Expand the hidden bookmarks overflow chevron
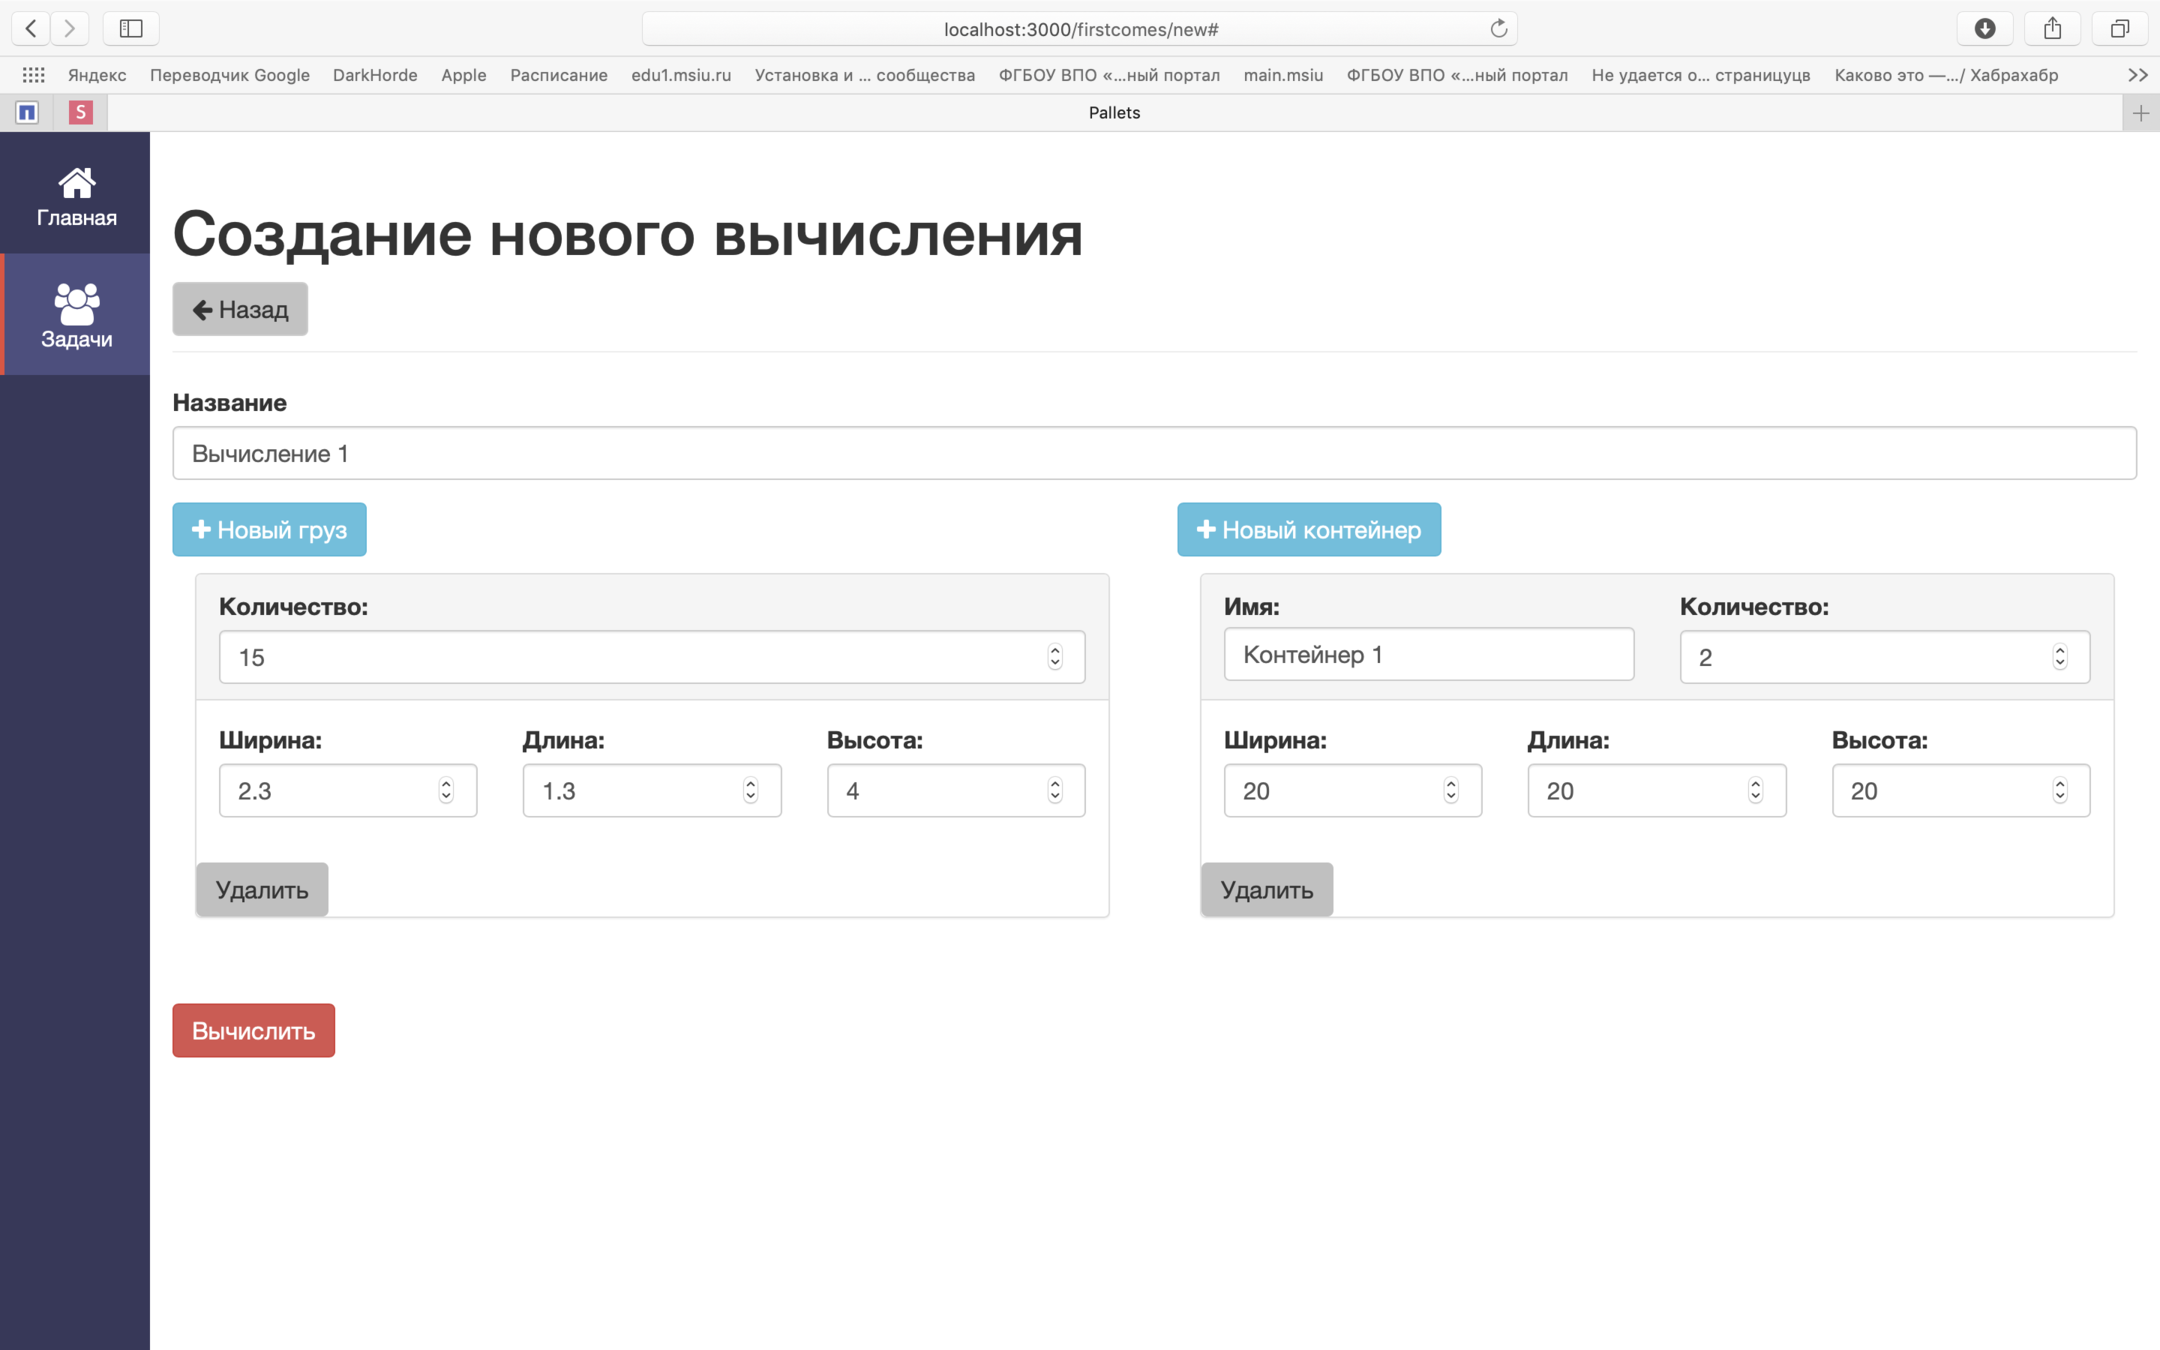 pyautogui.click(x=2137, y=75)
